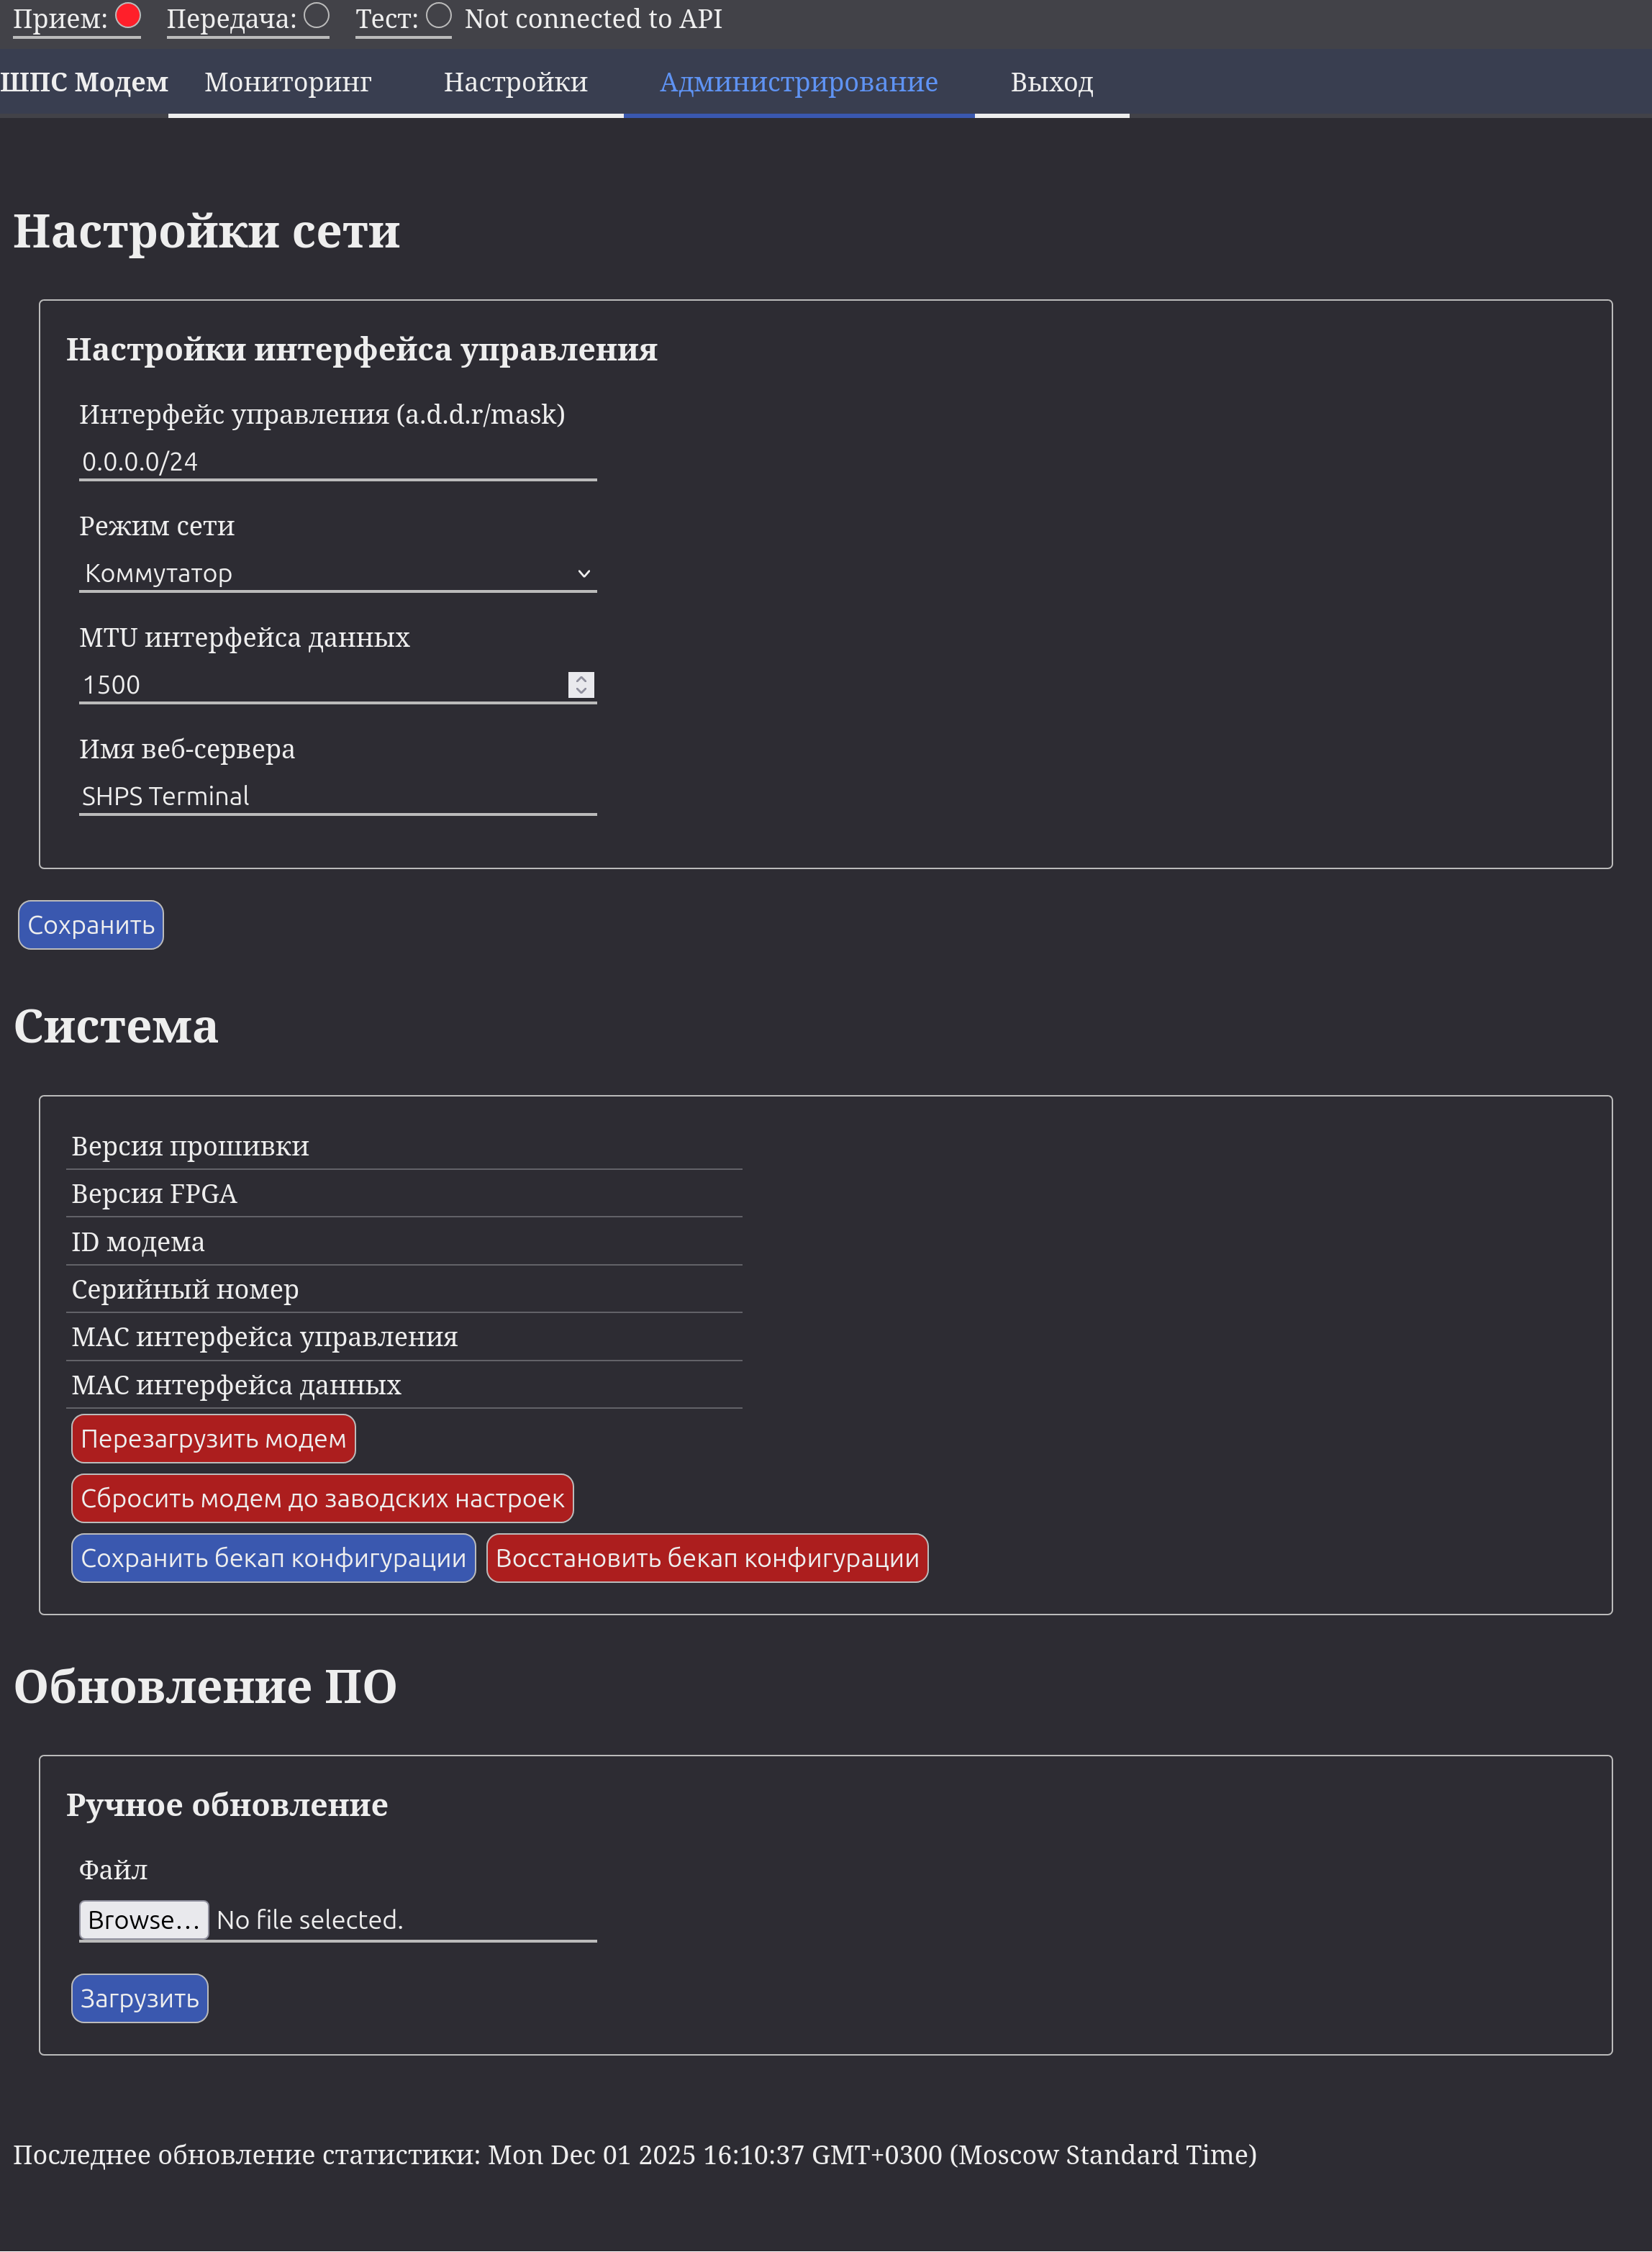Click Перезагрузить модем button
The width and height of the screenshot is (1652, 2252).
[x=213, y=1438]
